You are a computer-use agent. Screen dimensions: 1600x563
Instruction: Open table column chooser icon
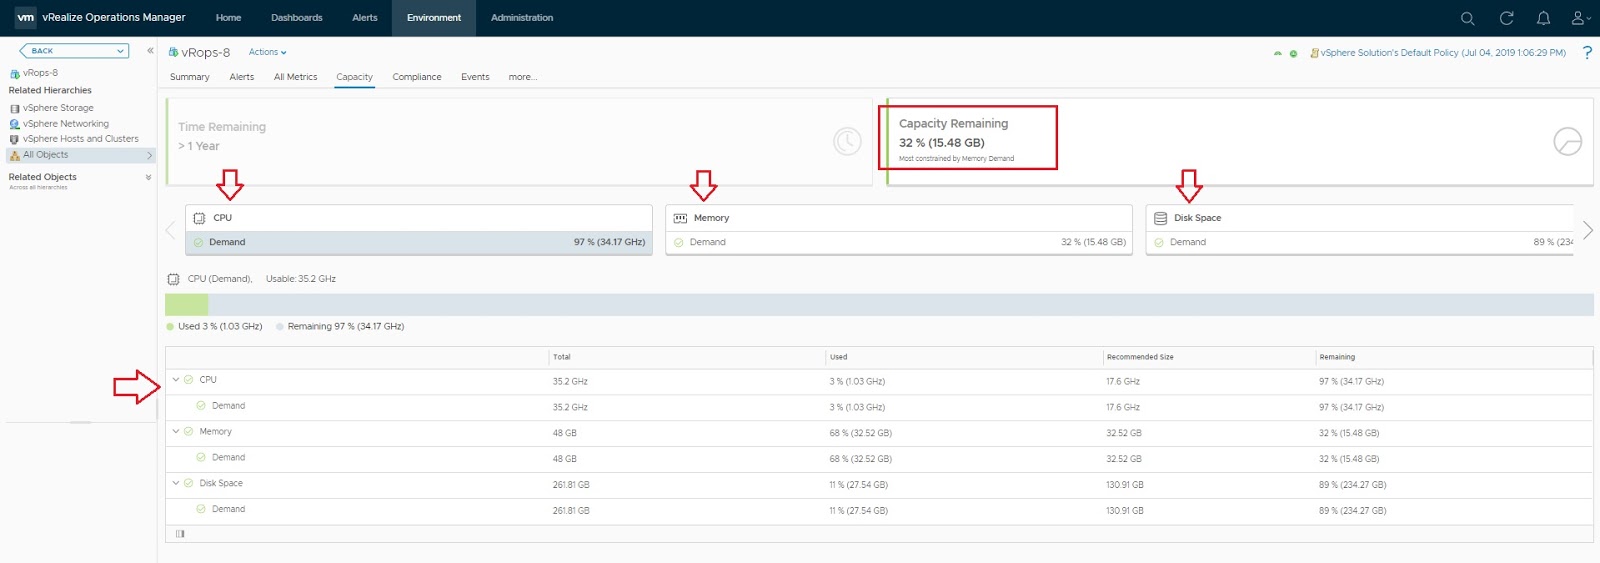180,534
